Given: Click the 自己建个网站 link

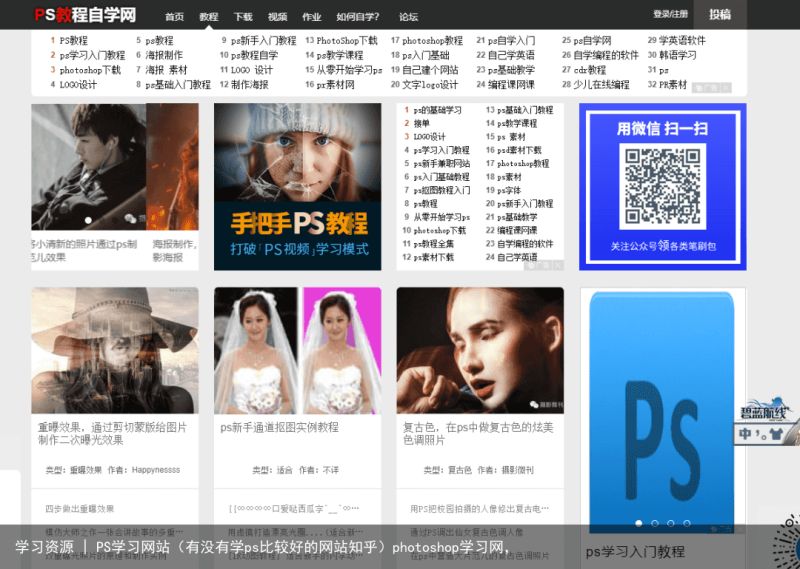Looking at the screenshot, I should [x=430, y=70].
